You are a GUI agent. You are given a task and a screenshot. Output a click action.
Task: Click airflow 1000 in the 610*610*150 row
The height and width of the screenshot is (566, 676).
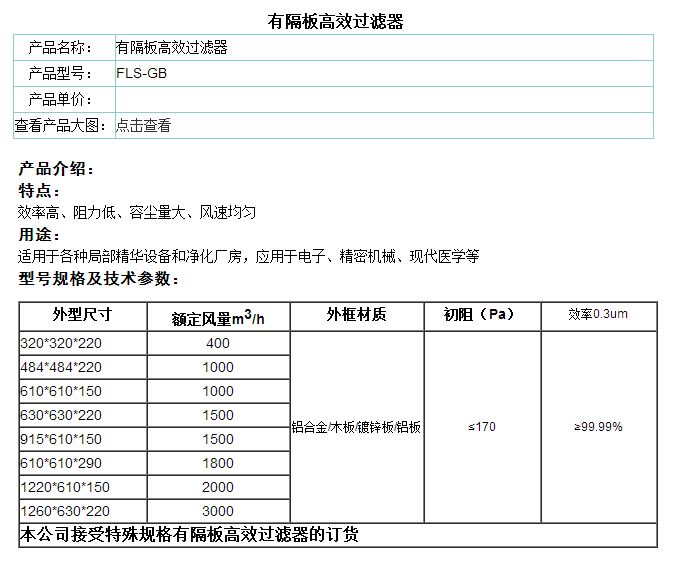coord(218,391)
